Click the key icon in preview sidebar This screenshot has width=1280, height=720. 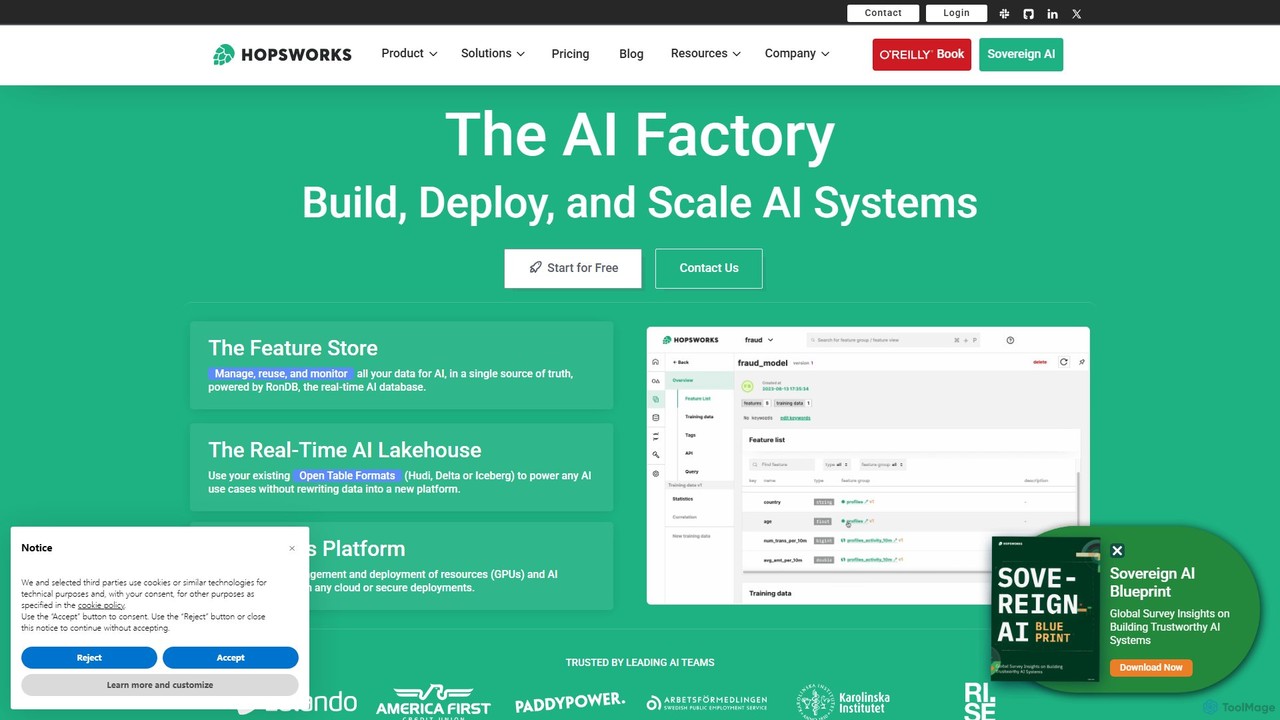click(656, 455)
